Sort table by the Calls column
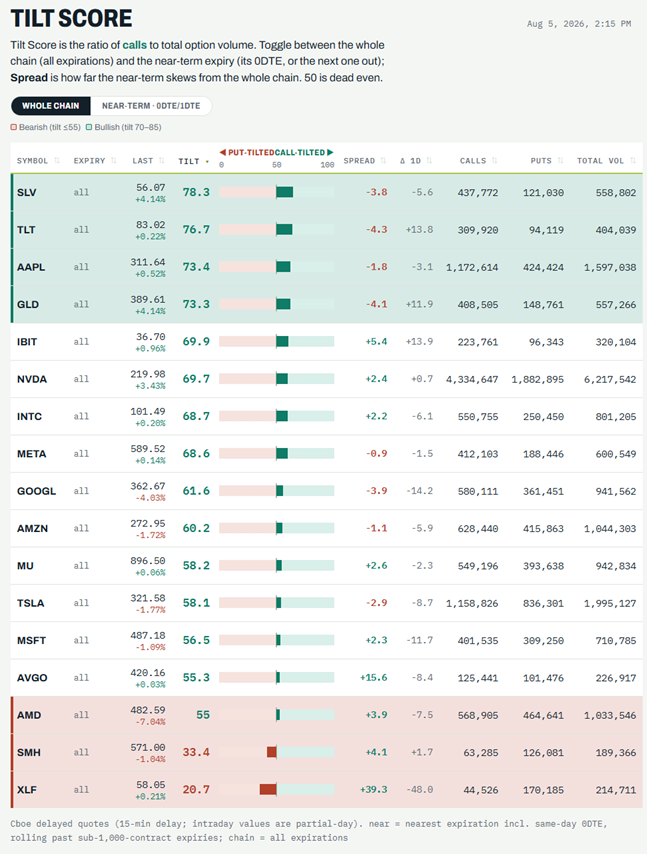Image resolution: width=647 pixels, height=854 pixels. pos(478,161)
